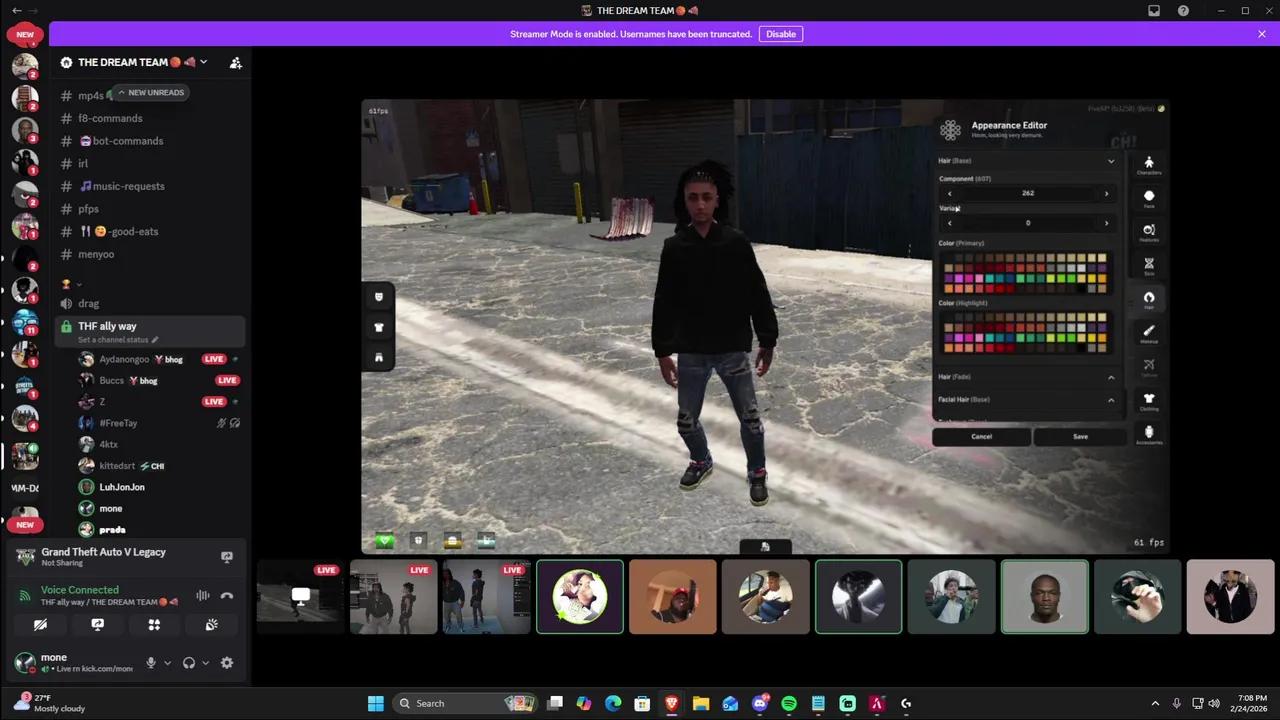The image size is (1280, 720).
Task: Collapse the Hair (Base) section
Action: [x=1110, y=160]
